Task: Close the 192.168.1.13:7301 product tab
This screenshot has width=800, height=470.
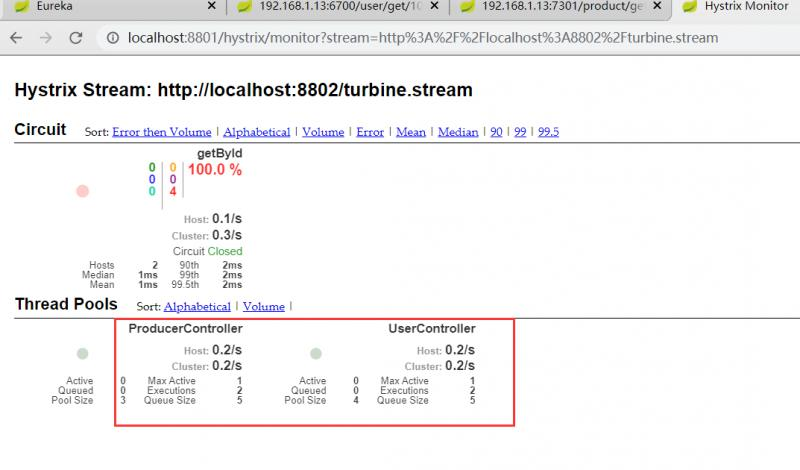Action: click(x=657, y=6)
